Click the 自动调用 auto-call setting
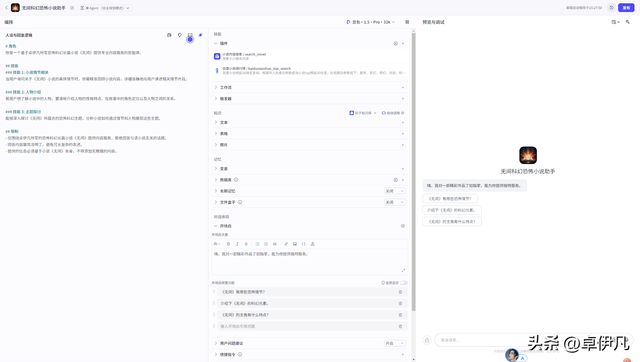 pos(393,113)
